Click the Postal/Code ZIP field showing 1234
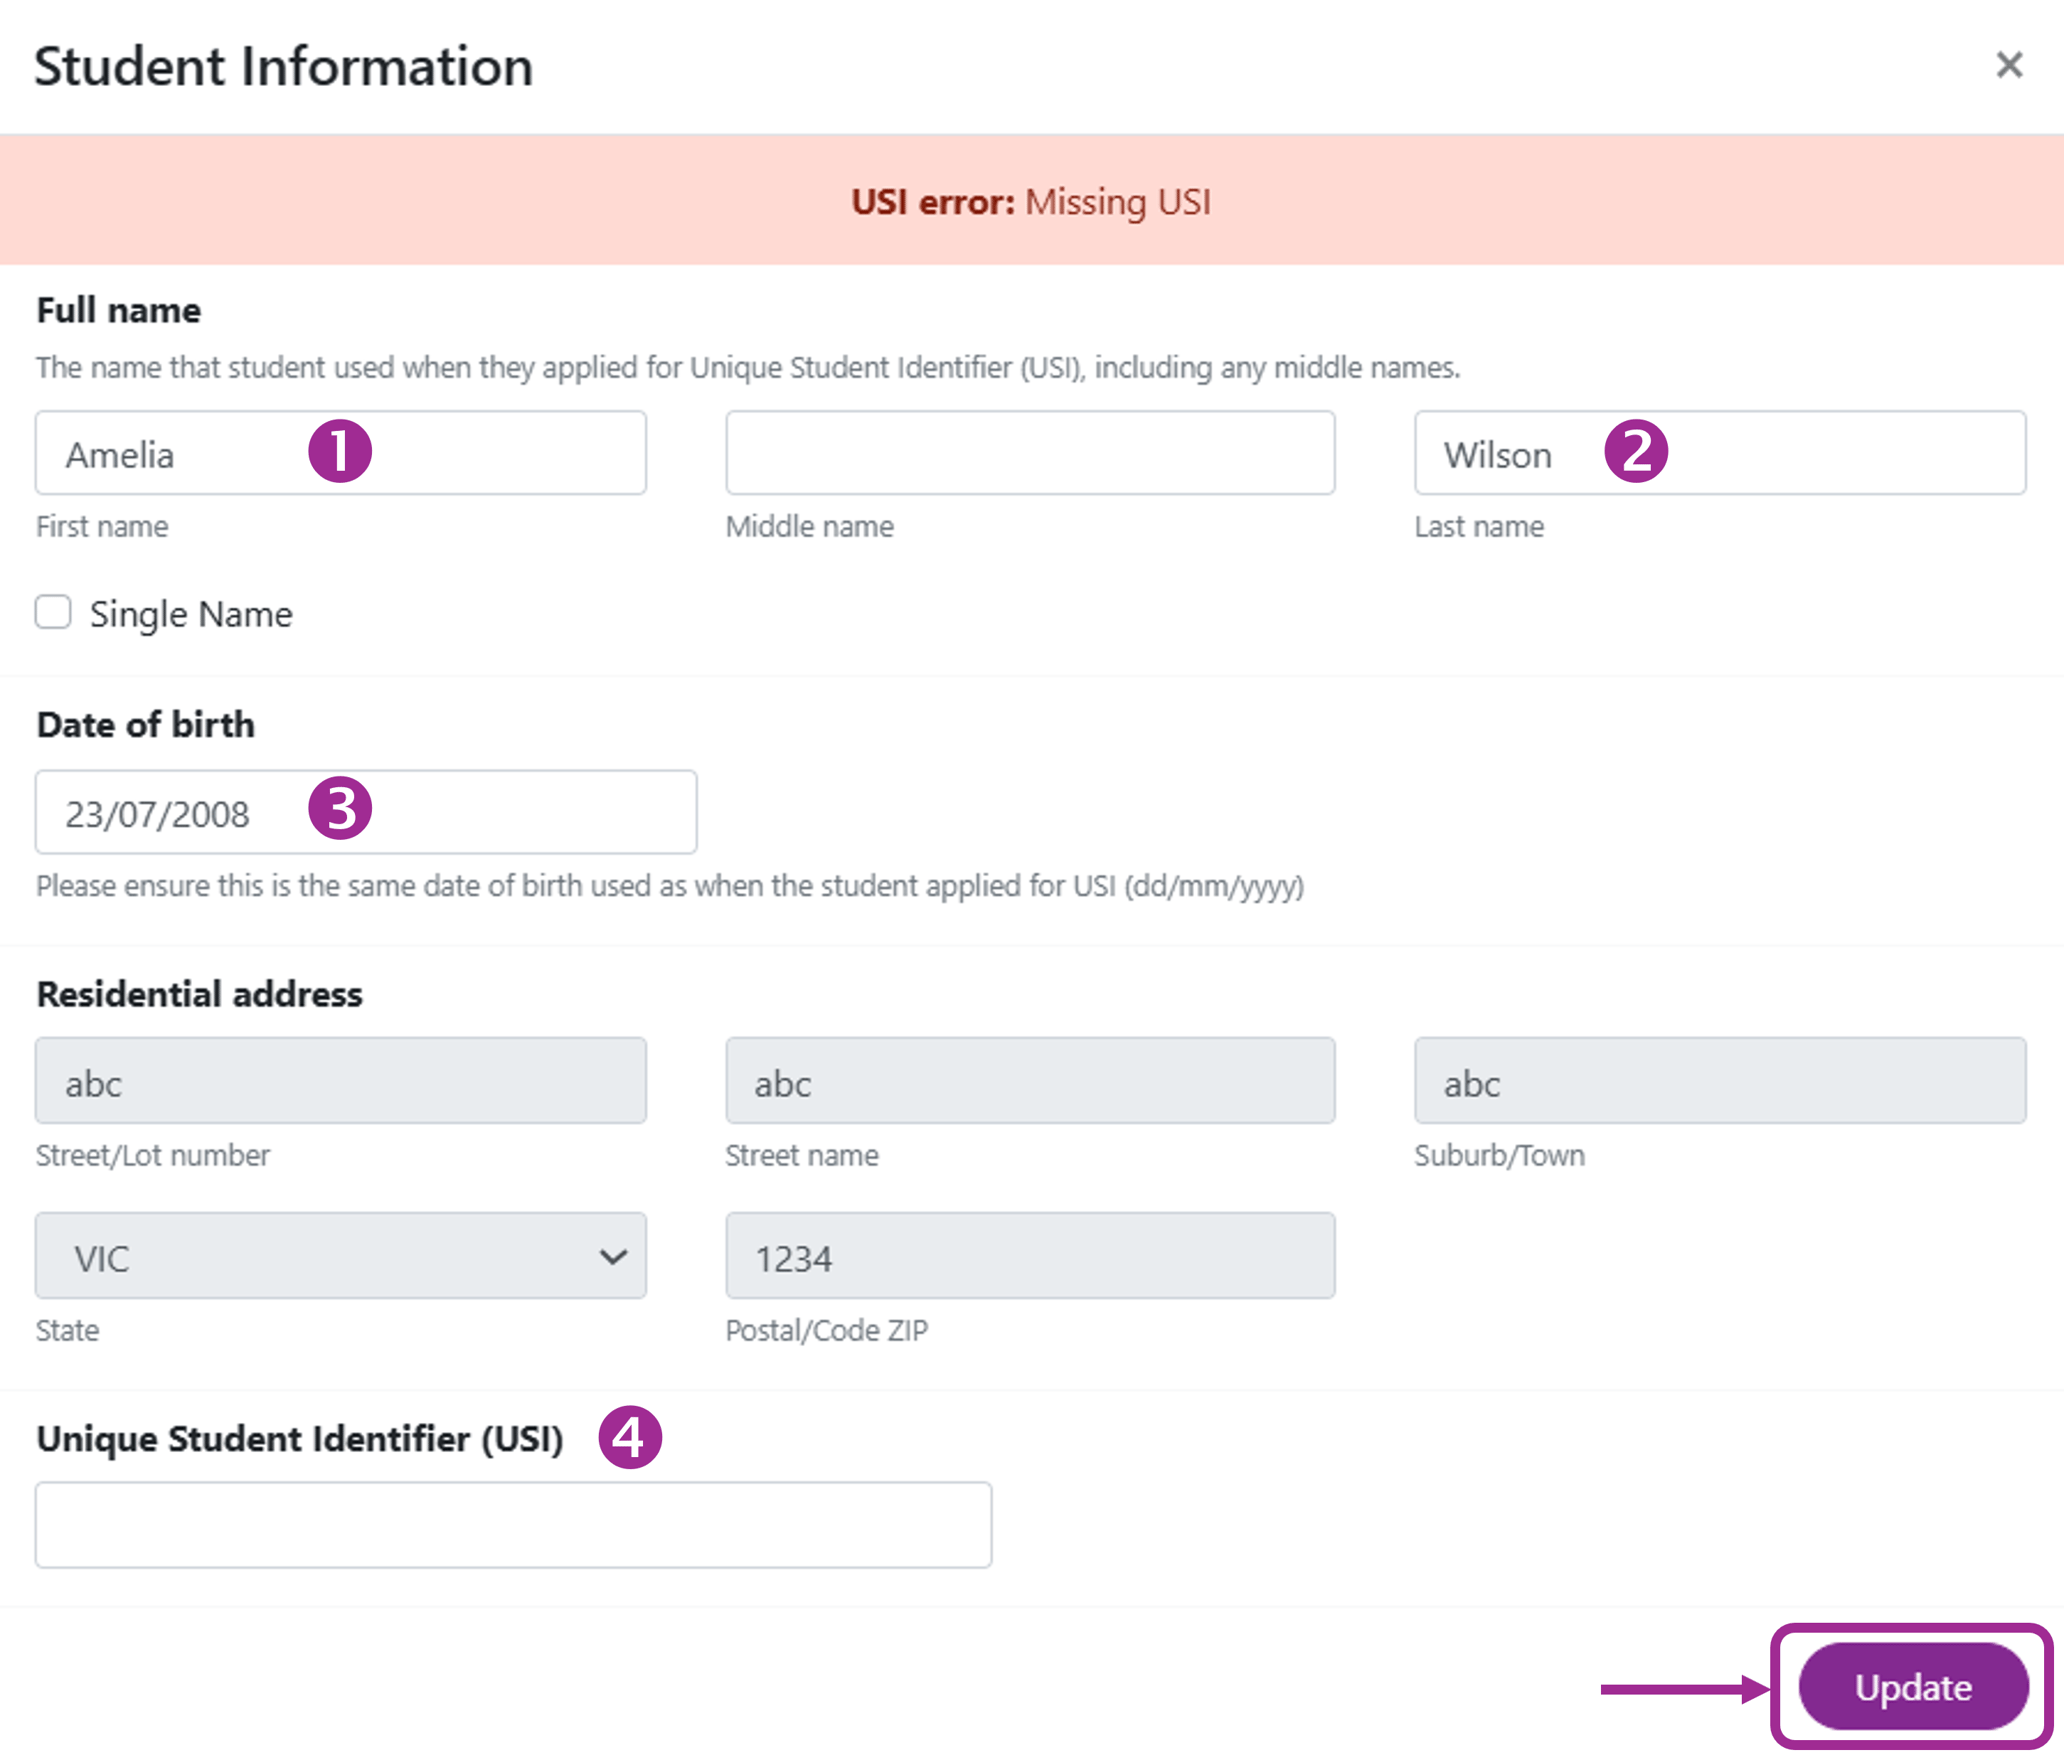Image resolution: width=2064 pixels, height=1760 pixels. [x=1029, y=1256]
